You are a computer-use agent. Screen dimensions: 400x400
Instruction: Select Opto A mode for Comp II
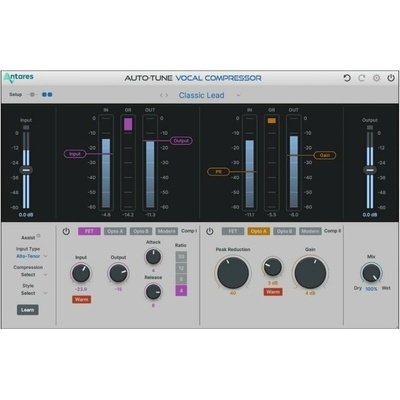click(x=259, y=231)
